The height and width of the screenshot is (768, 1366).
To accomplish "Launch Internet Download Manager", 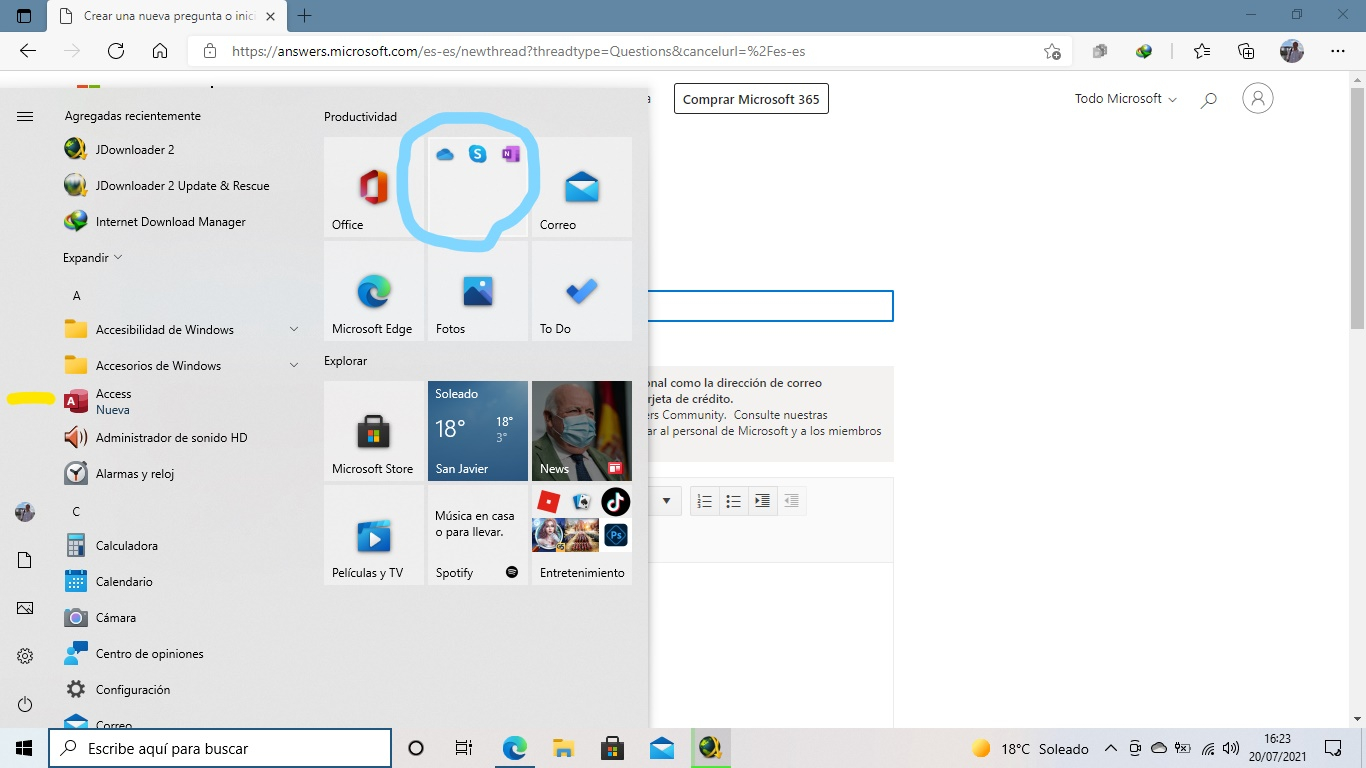I will click(x=181, y=221).
